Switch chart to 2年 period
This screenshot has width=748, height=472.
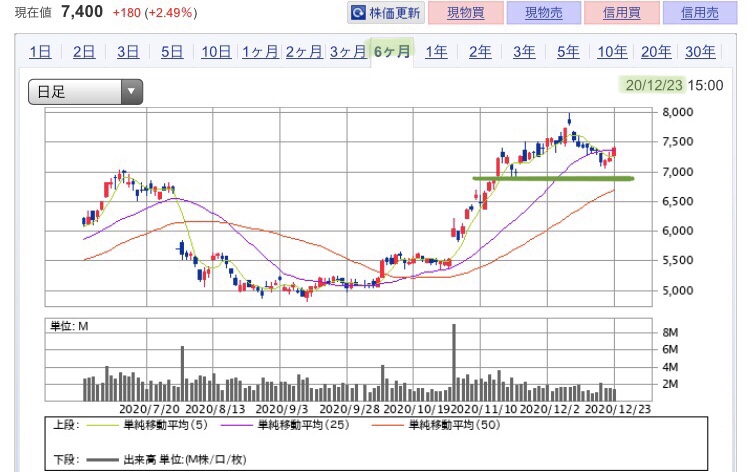[x=480, y=52]
